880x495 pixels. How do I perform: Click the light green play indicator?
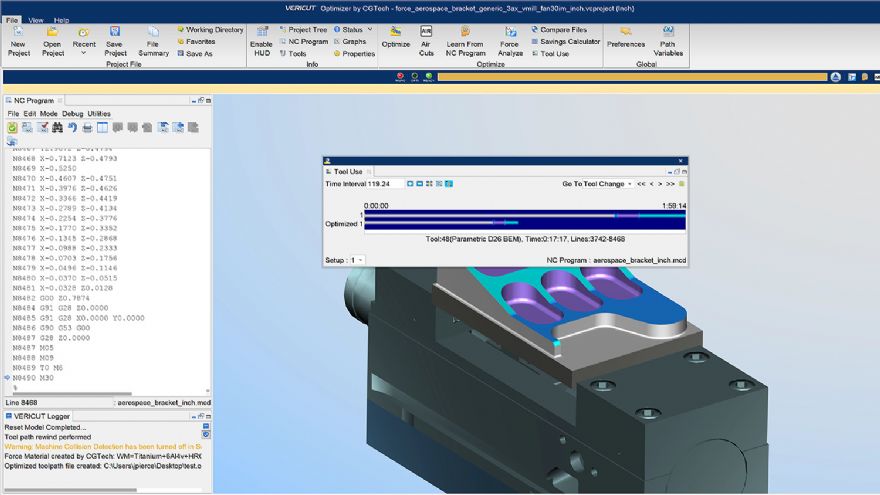pyautogui.click(x=429, y=76)
